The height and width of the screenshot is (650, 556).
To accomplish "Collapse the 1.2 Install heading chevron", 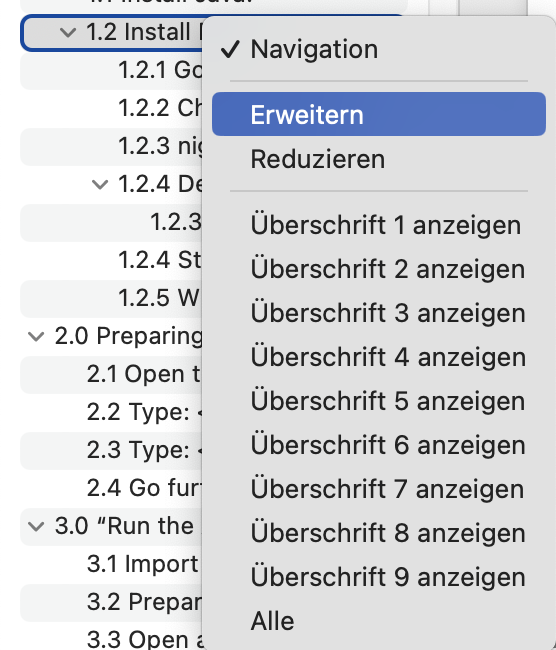I will pyautogui.click(x=68, y=32).
